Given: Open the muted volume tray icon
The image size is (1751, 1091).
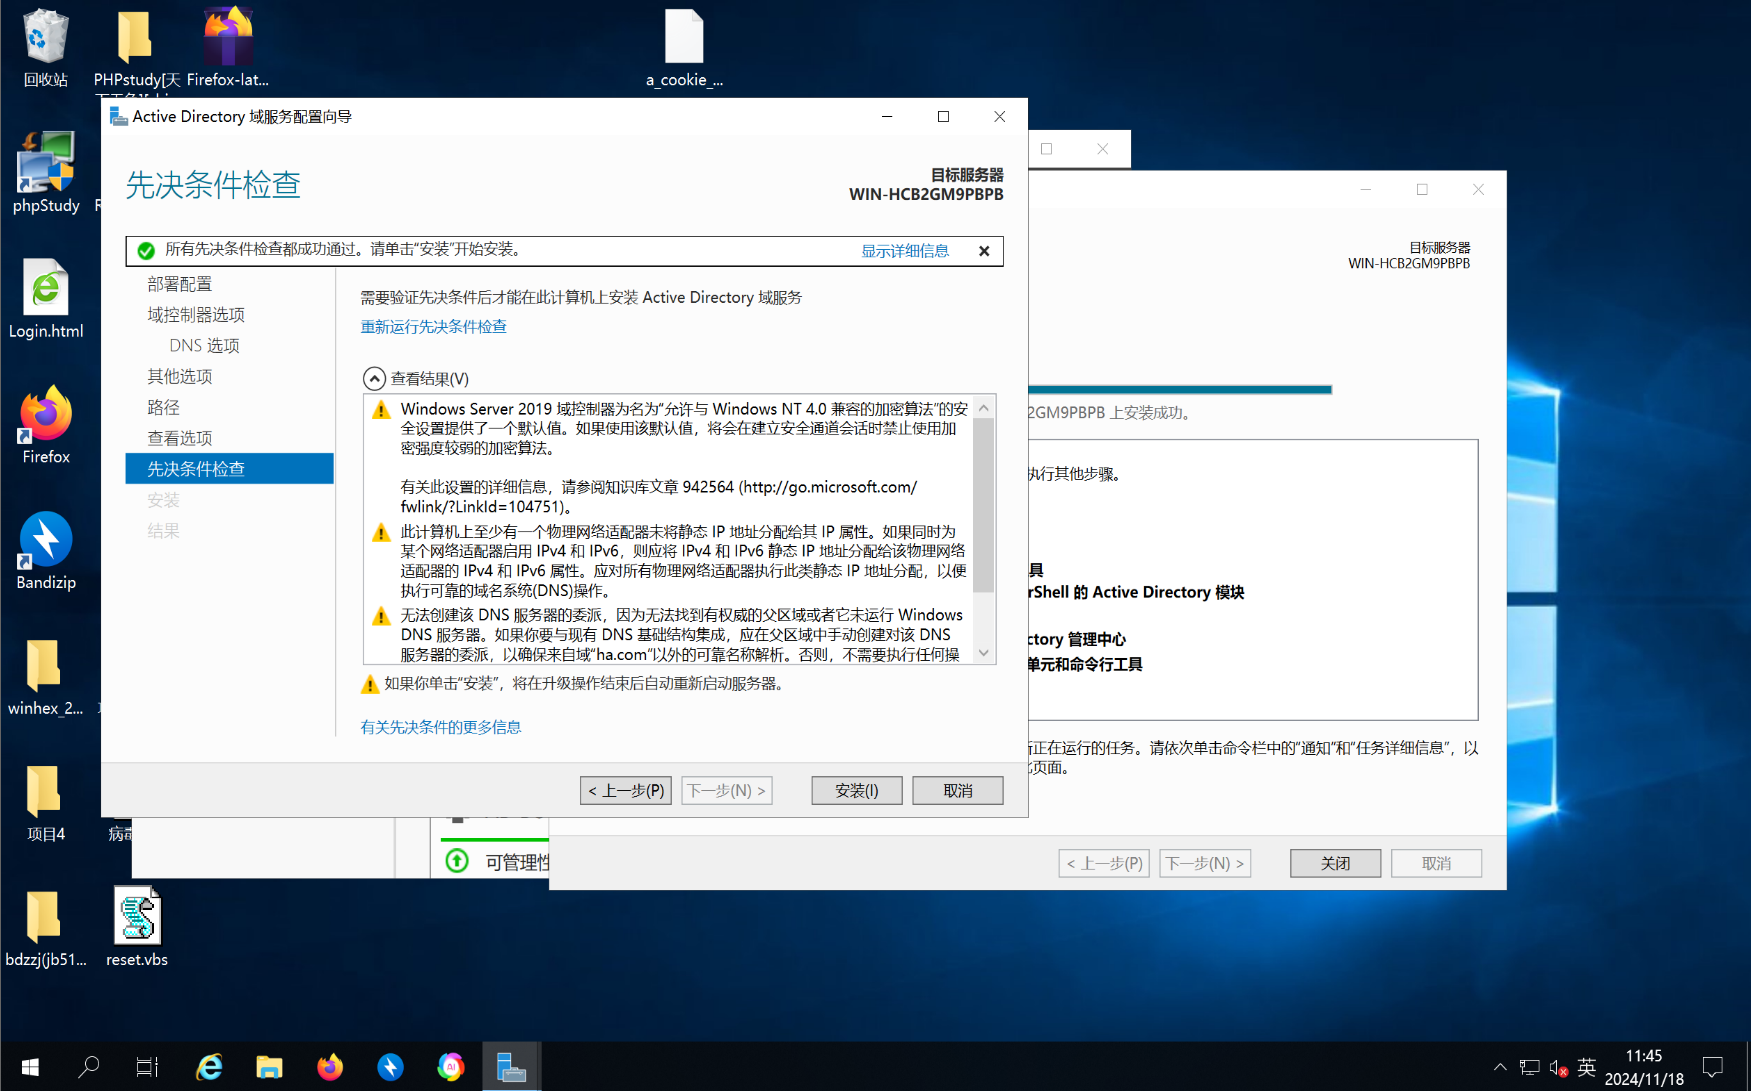Looking at the screenshot, I should (x=1558, y=1067).
